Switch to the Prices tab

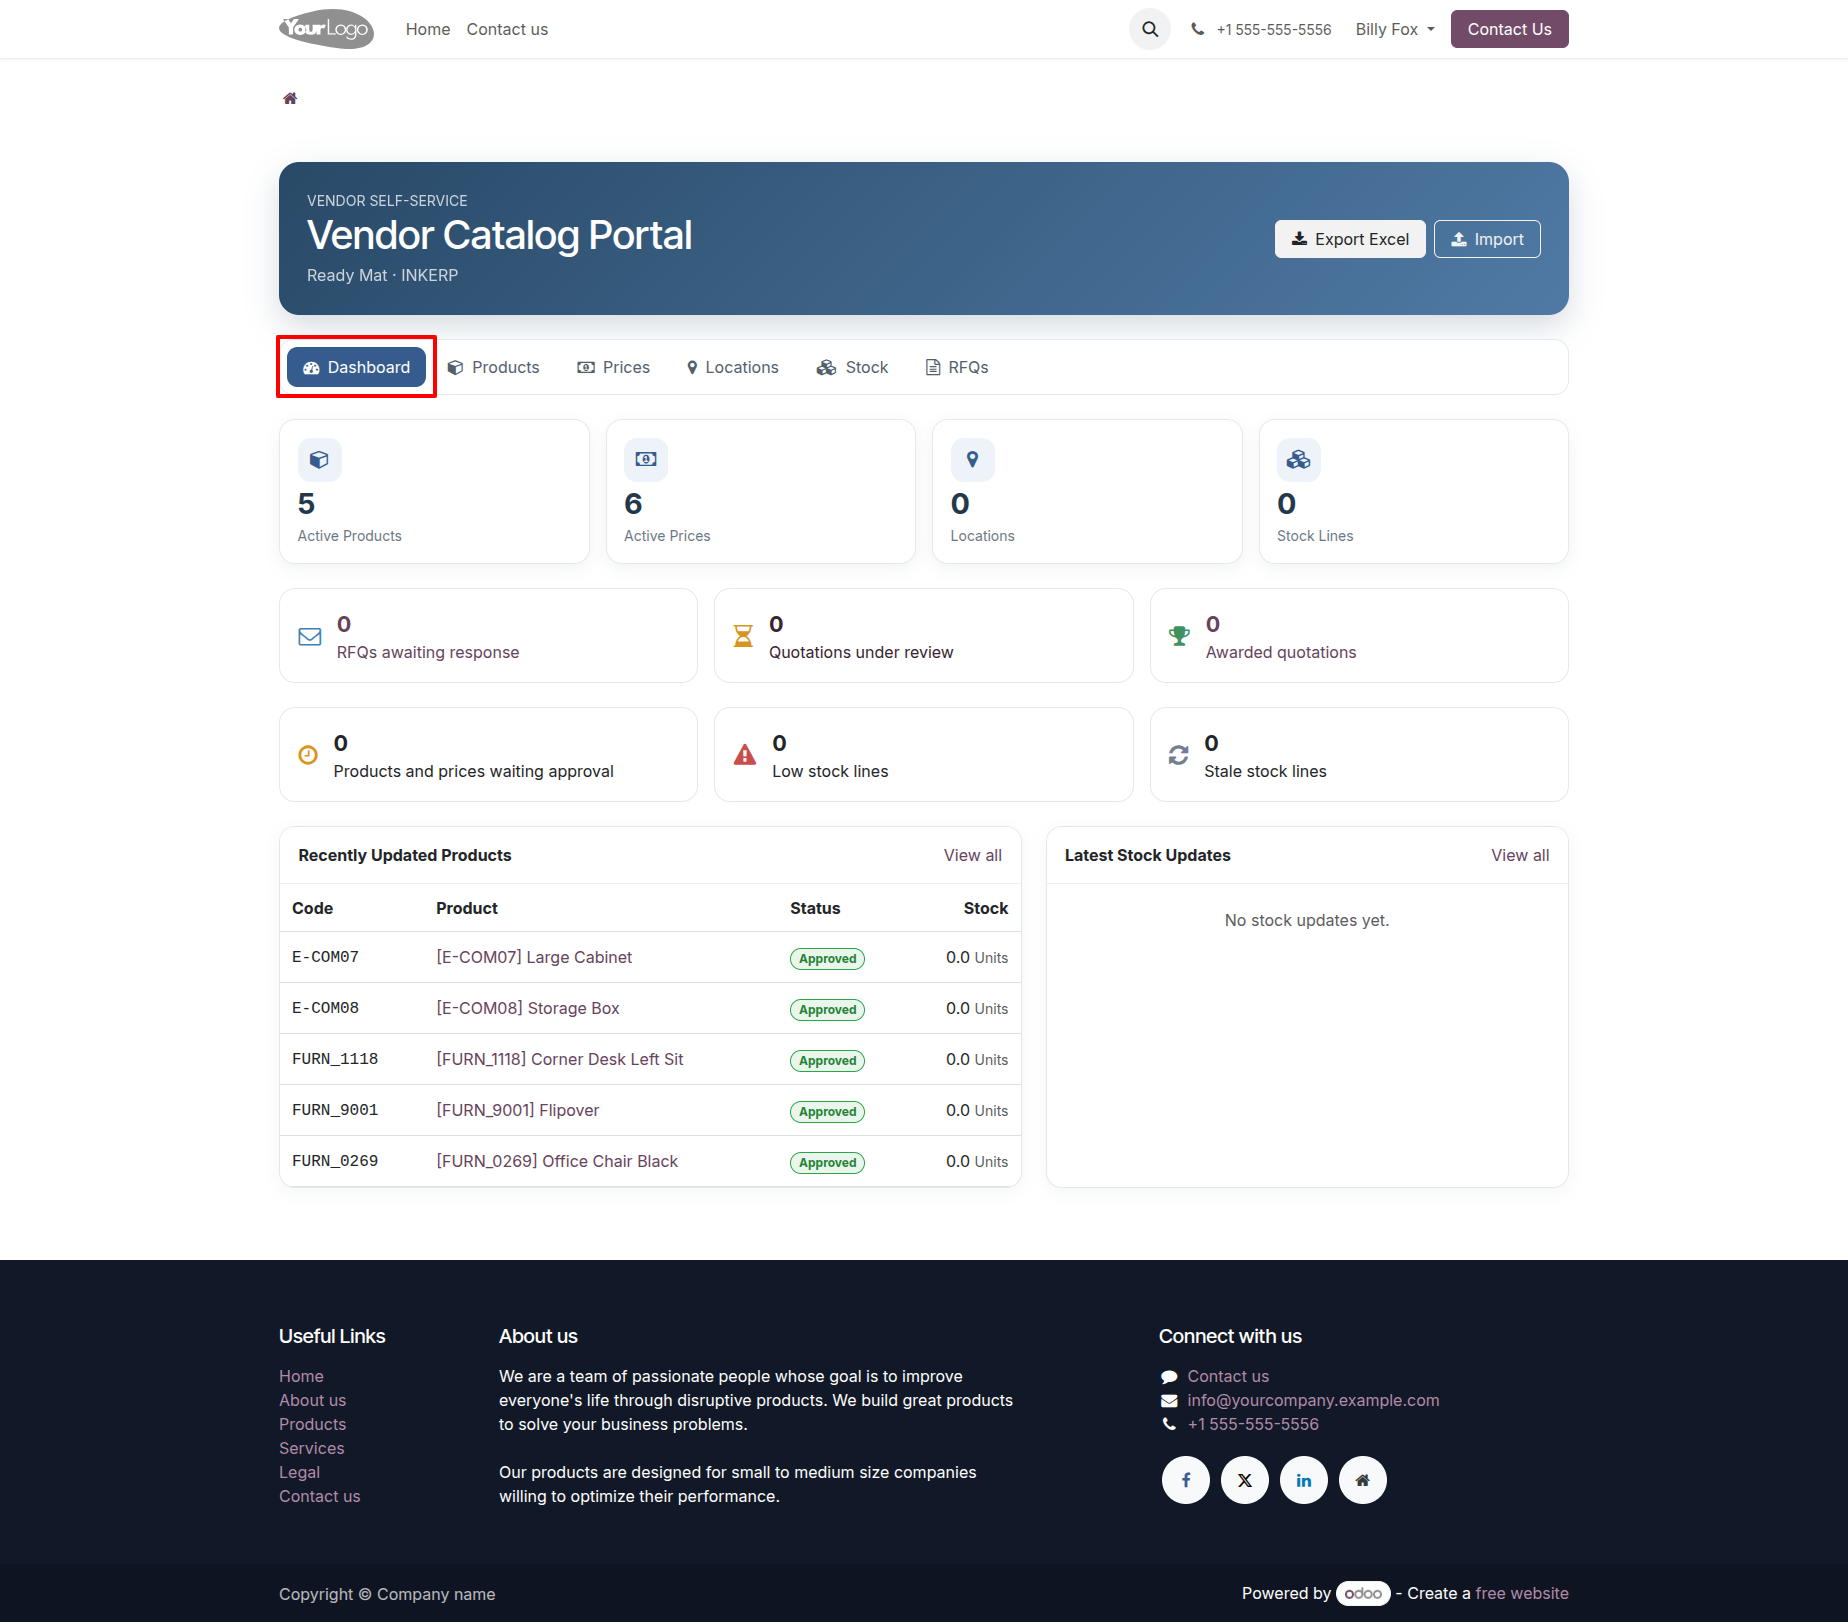(614, 367)
